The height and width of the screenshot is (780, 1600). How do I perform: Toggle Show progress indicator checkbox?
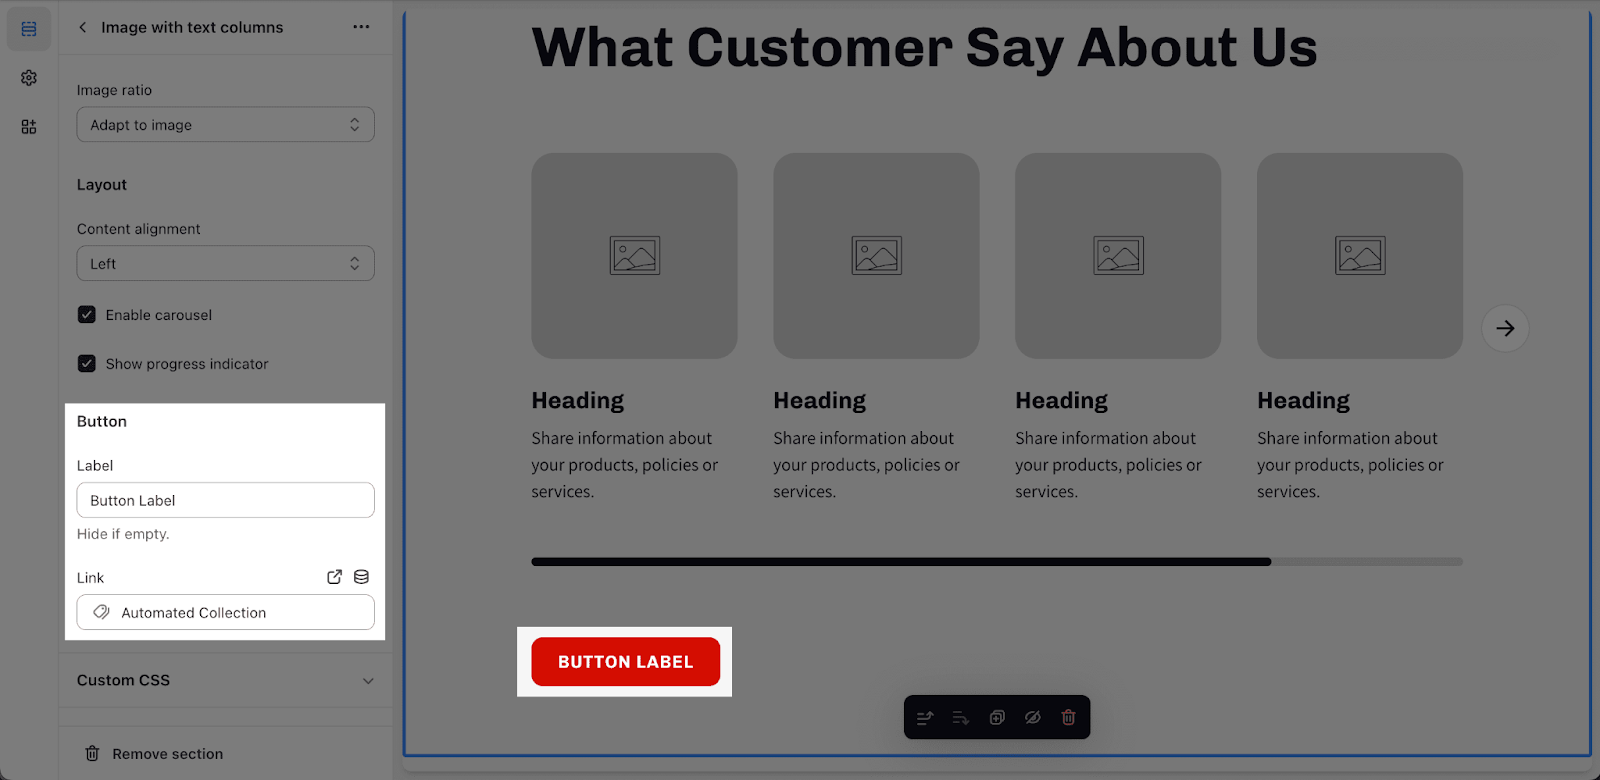click(87, 364)
